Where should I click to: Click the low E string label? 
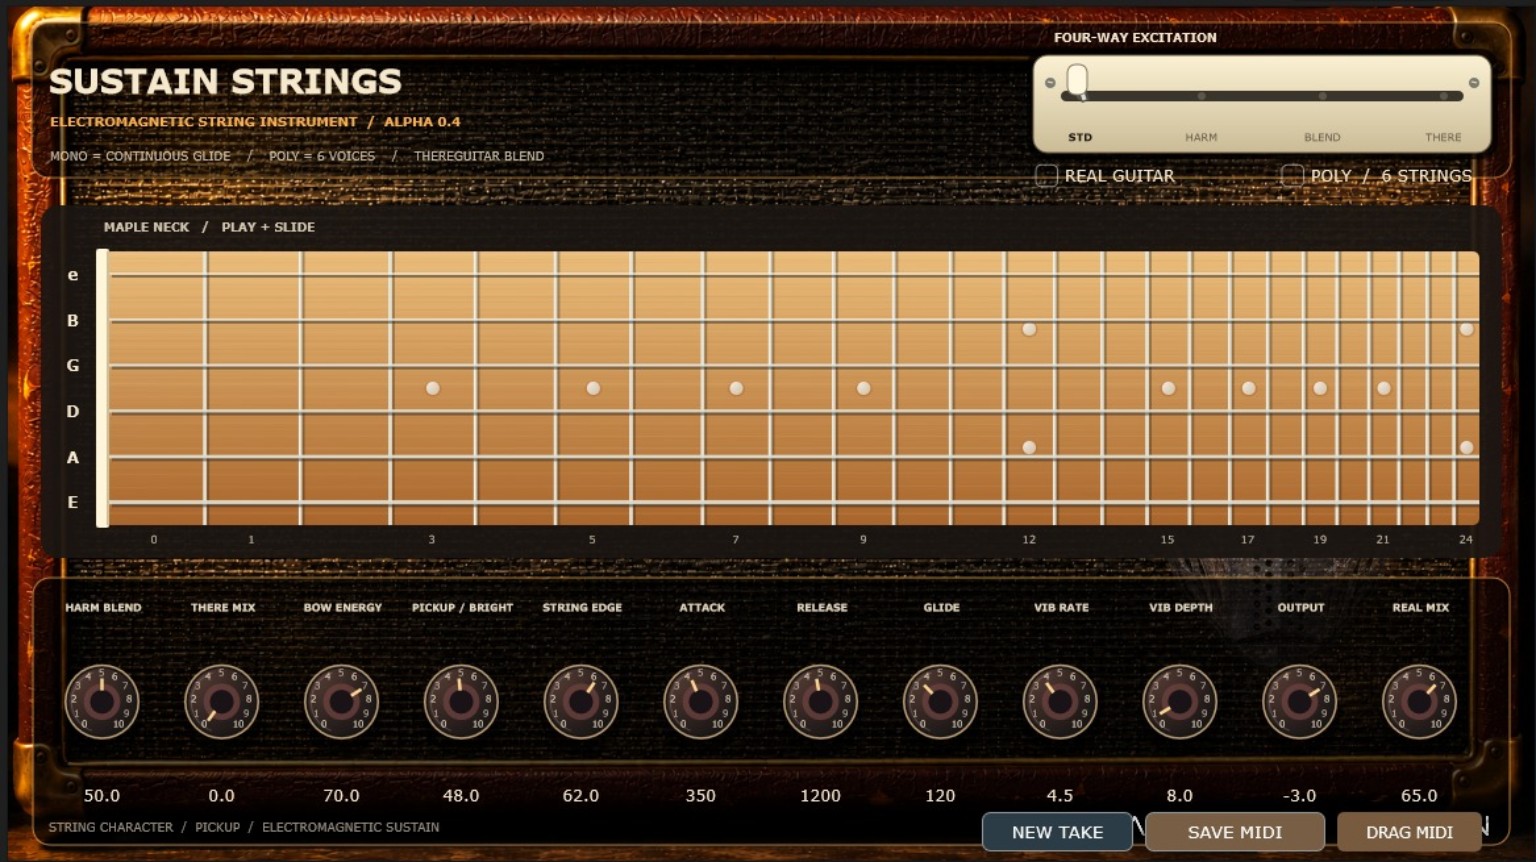pos(73,503)
